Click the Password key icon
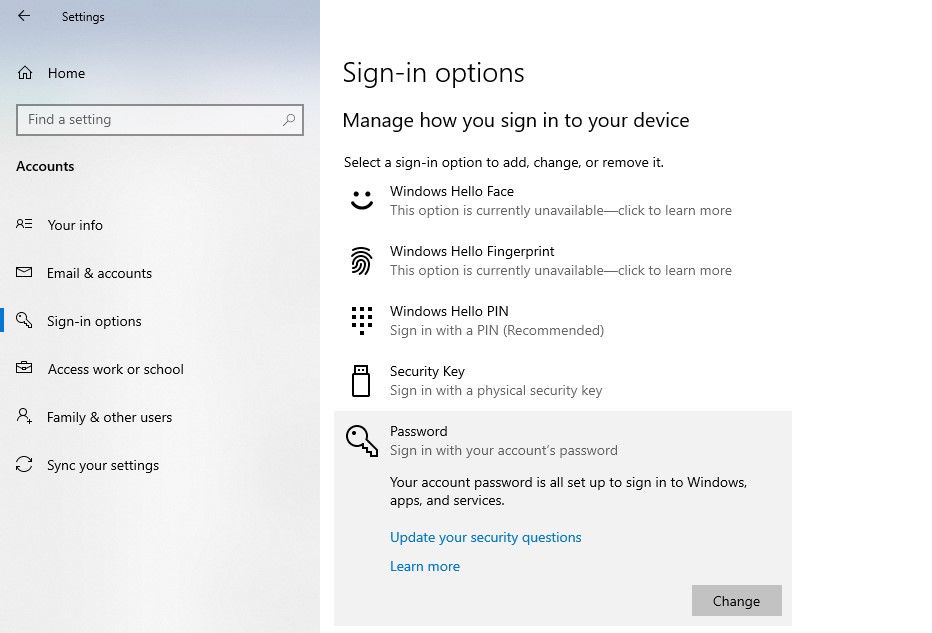The image size is (932, 633). coord(361,440)
